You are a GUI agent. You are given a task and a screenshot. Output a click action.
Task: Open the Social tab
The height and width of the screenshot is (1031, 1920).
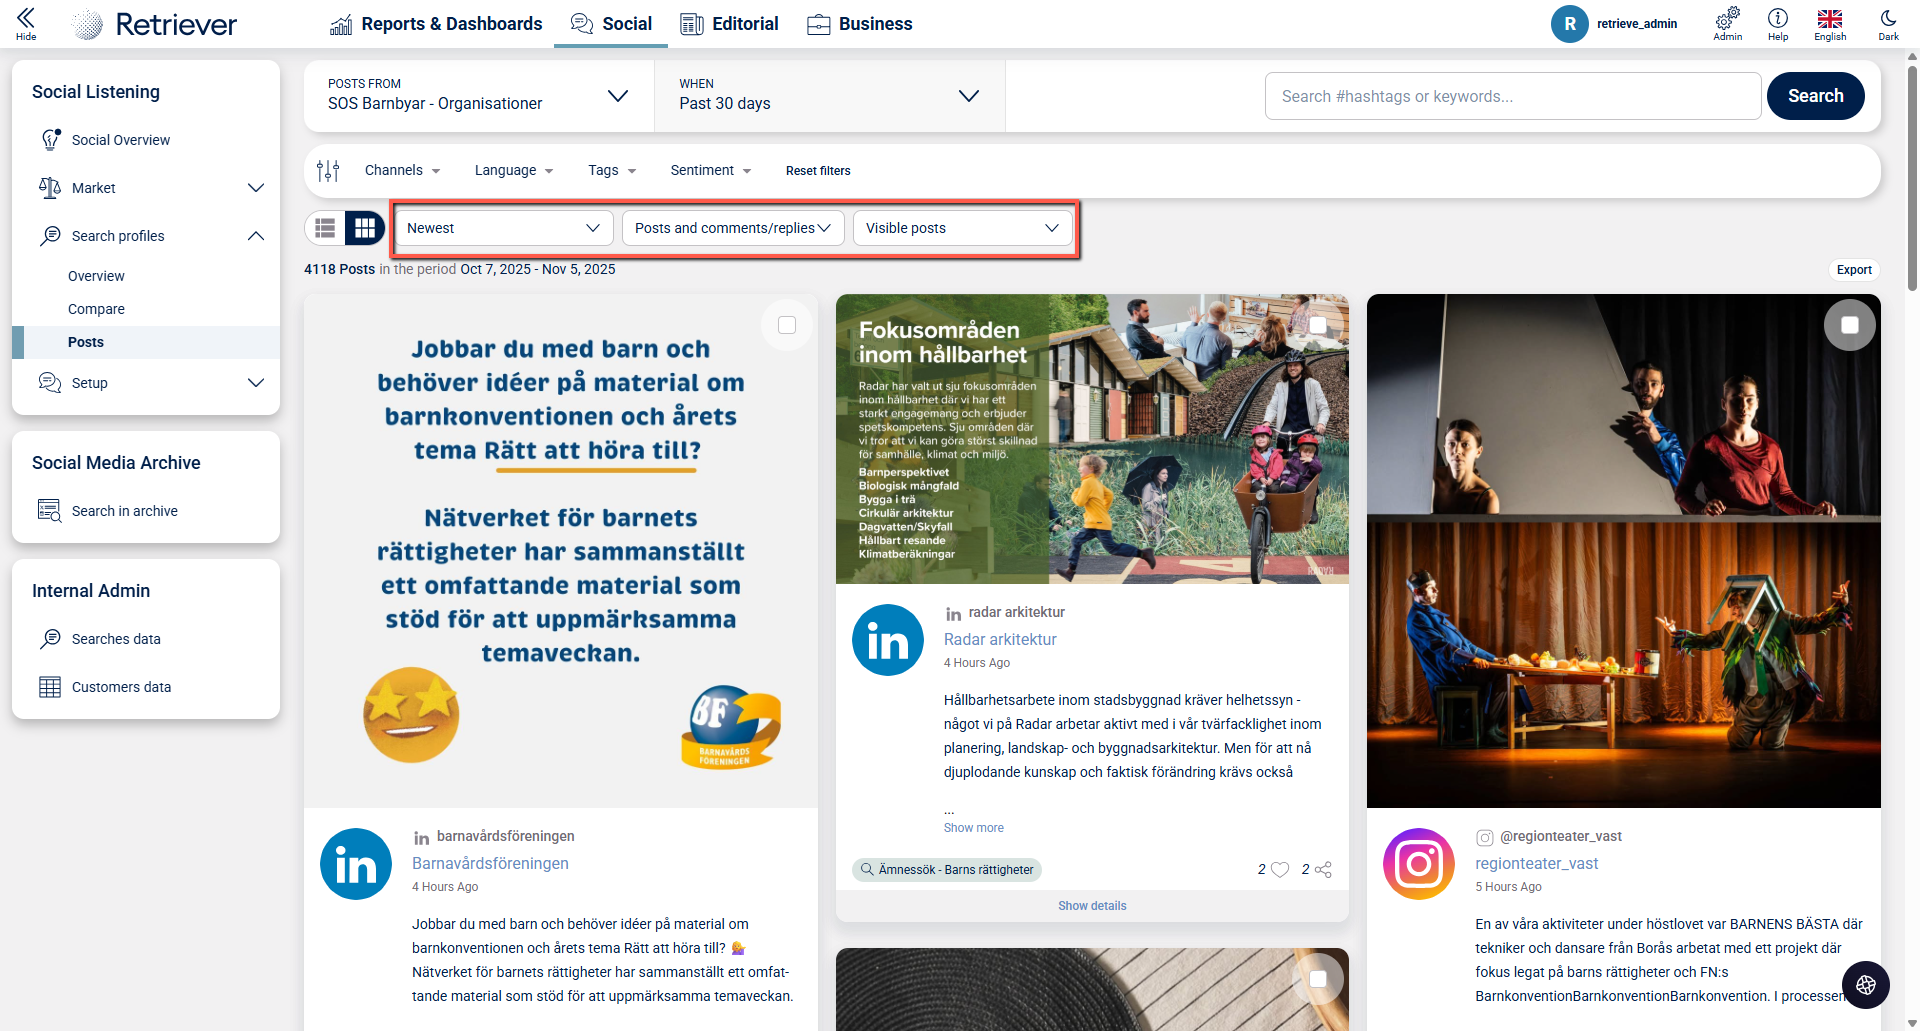611,24
